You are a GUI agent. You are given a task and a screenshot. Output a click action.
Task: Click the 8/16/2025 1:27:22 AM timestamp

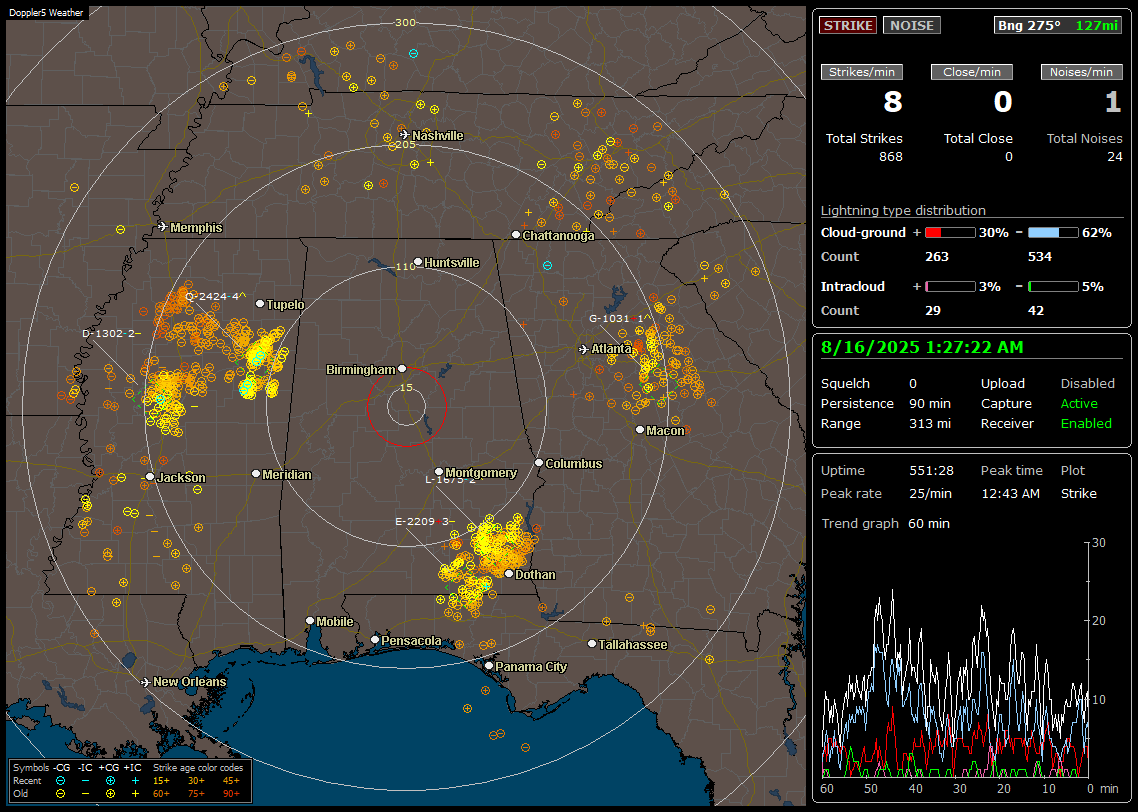[x=922, y=347]
